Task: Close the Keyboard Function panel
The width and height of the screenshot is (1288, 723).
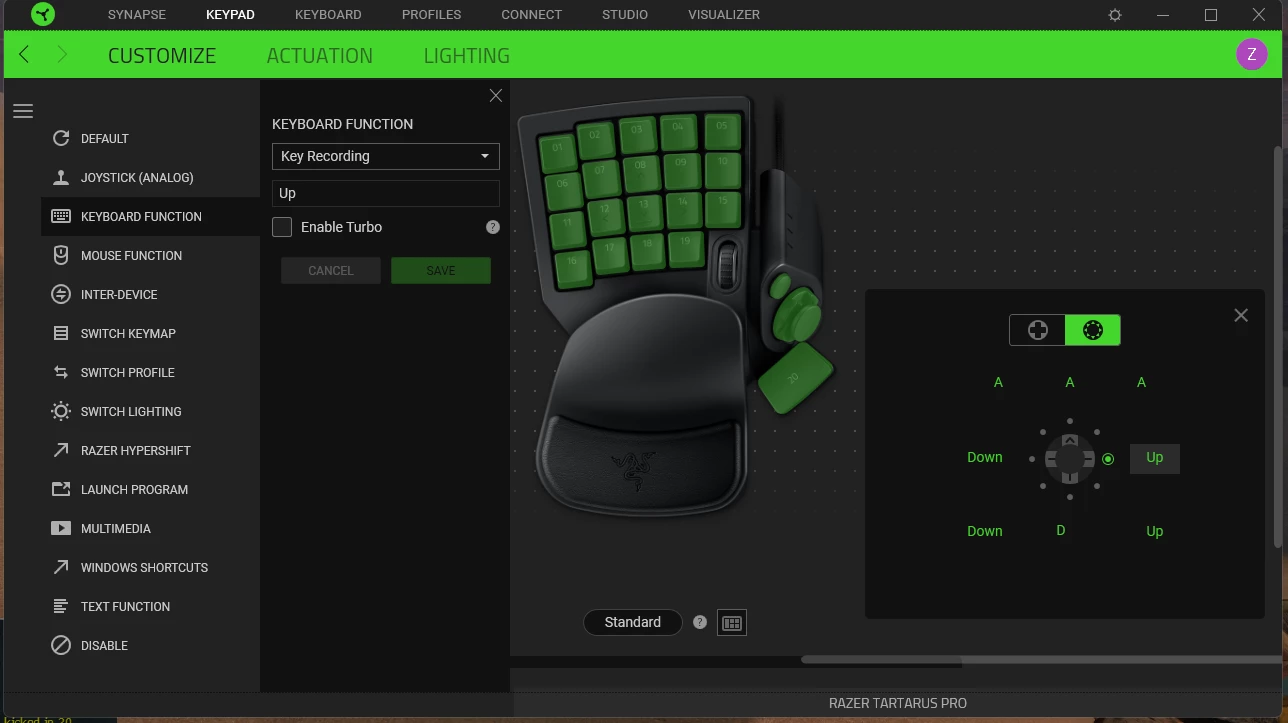Action: [495, 96]
